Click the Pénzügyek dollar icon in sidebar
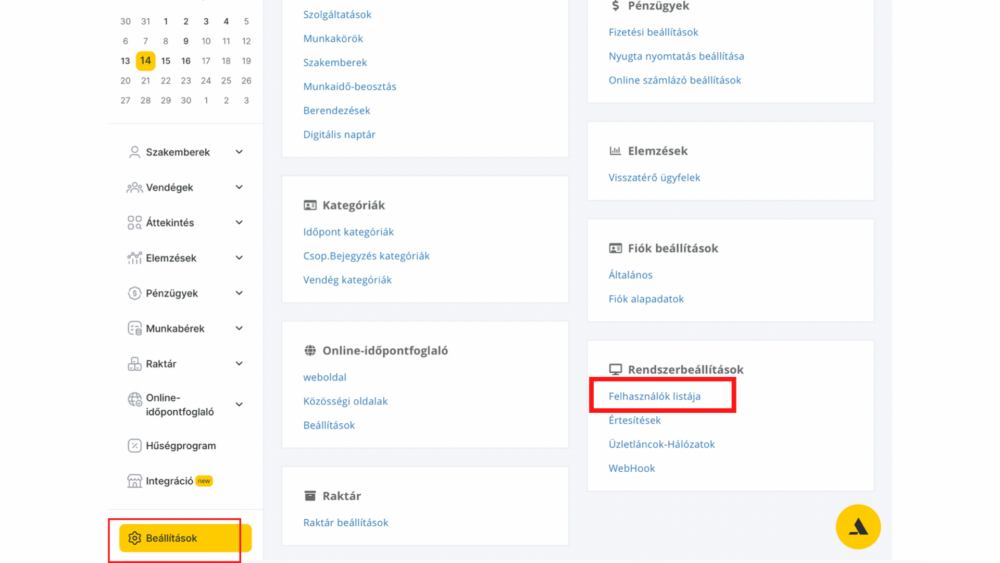 (x=134, y=293)
